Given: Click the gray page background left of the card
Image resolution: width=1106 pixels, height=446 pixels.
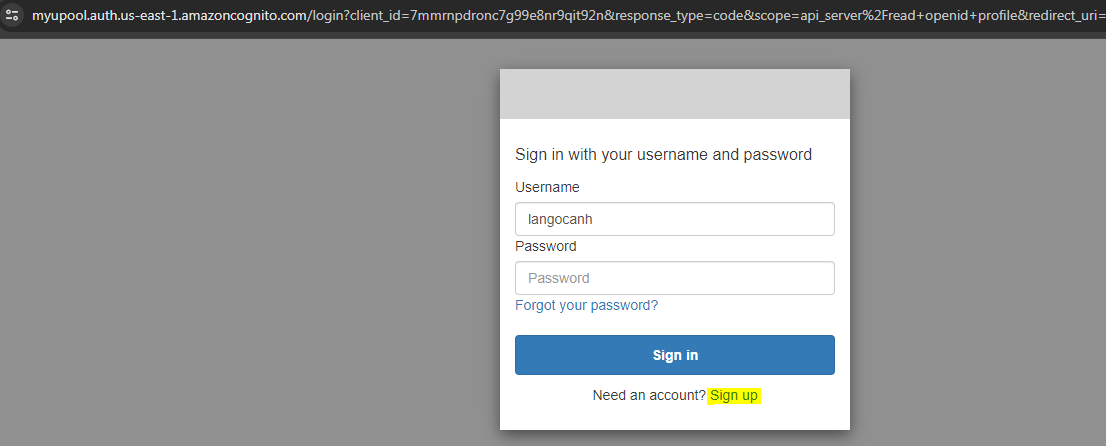Looking at the screenshot, I should pos(250,250).
